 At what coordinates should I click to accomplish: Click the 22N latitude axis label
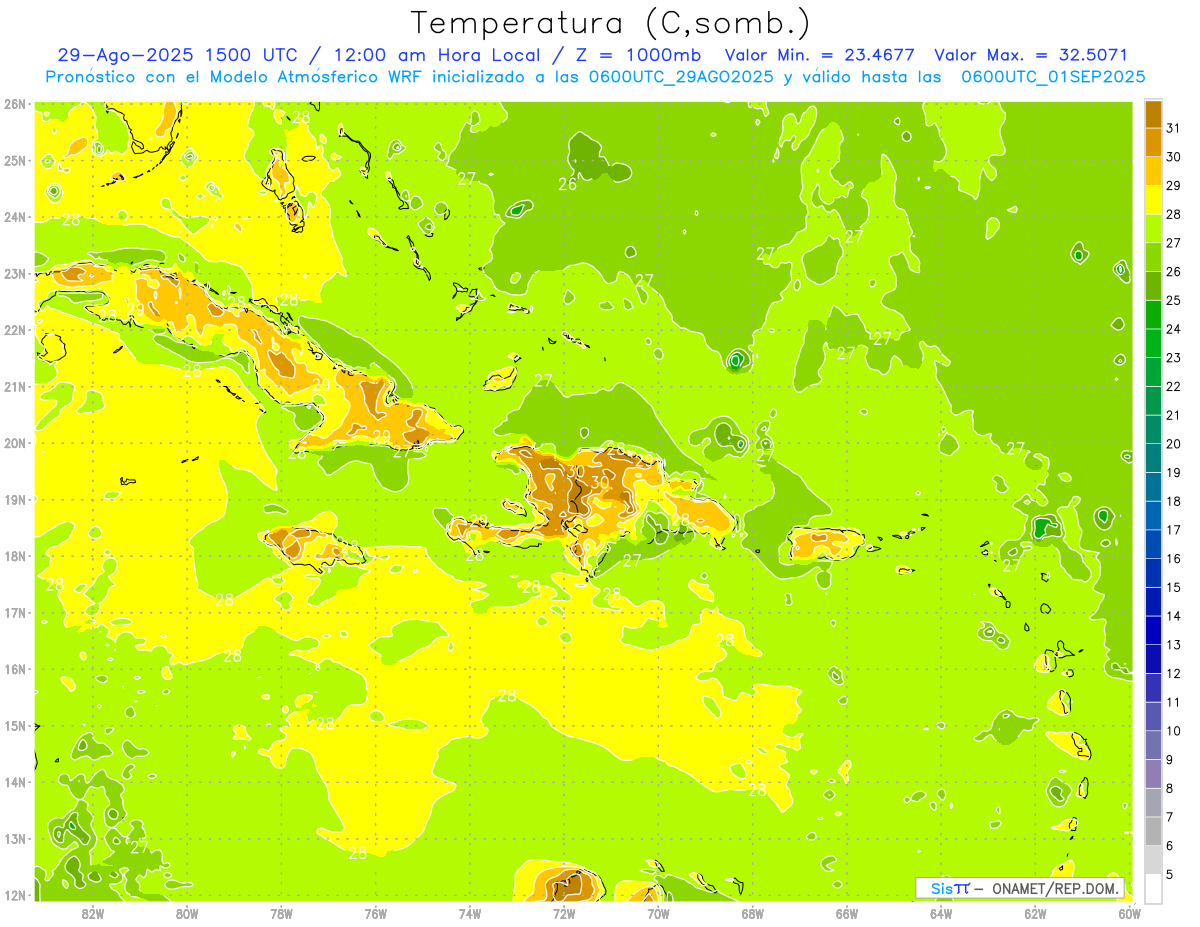point(15,330)
